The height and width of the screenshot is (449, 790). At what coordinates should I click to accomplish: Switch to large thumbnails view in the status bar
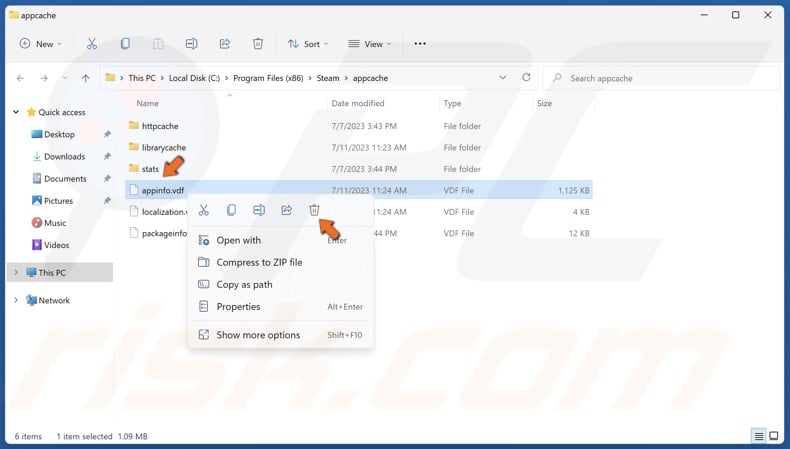(x=774, y=436)
